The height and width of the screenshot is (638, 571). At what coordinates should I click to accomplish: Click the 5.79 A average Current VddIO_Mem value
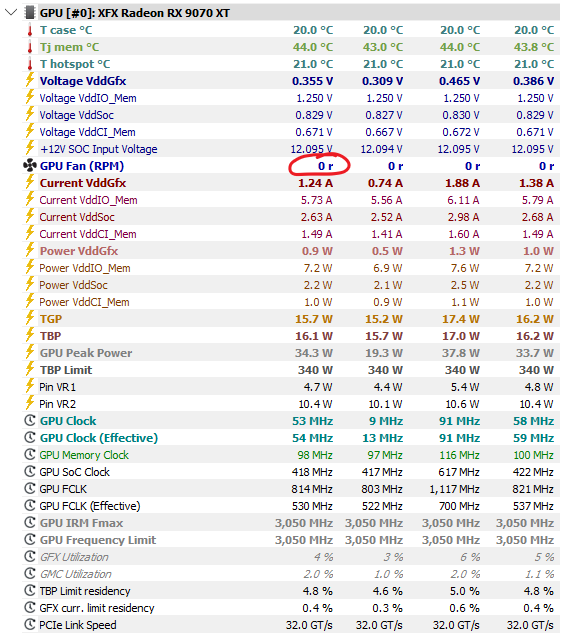pyautogui.click(x=537, y=200)
